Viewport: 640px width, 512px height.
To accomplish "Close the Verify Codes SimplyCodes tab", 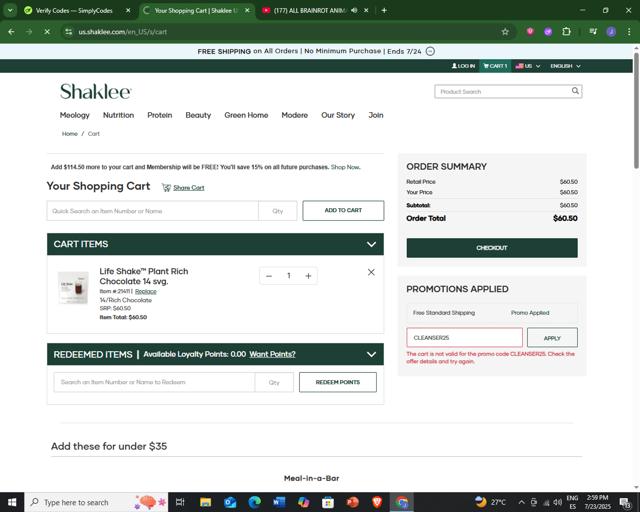I will [128, 11].
